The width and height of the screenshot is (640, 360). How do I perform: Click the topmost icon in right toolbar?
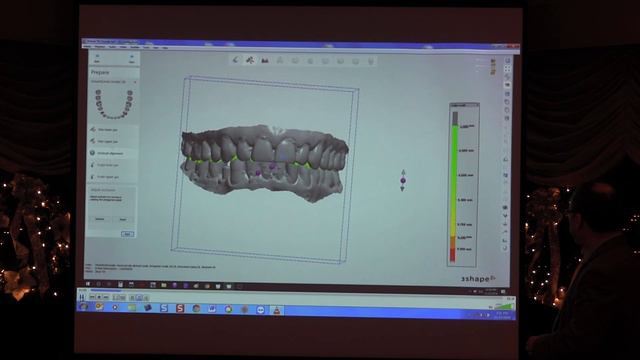(507, 60)
